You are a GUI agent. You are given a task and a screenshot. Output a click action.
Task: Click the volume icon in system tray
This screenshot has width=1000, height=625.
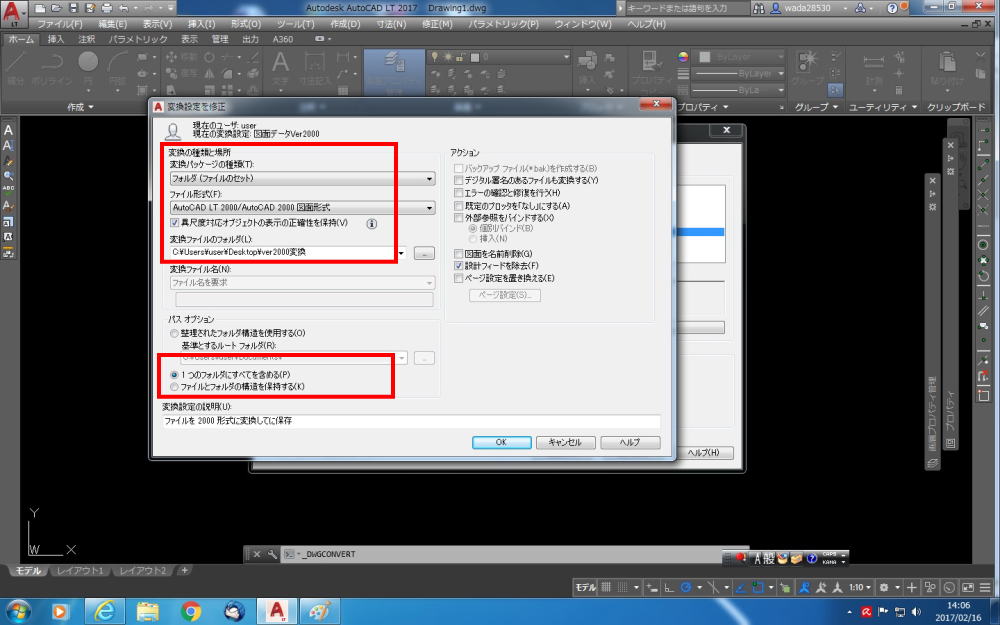(x=916, y=612)
